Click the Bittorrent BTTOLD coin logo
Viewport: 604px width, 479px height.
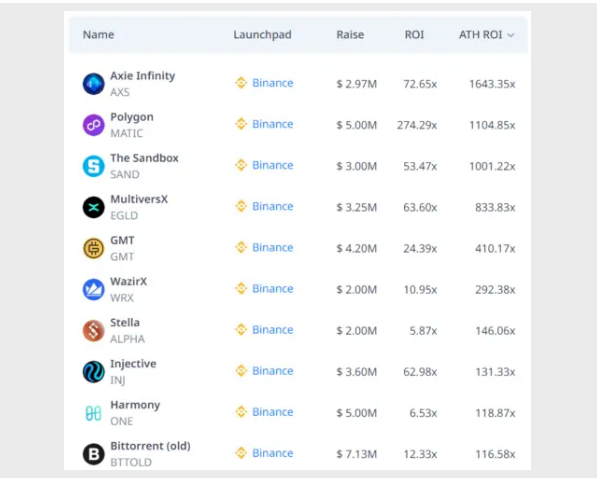pyautogui.click(x=94, y=454)
